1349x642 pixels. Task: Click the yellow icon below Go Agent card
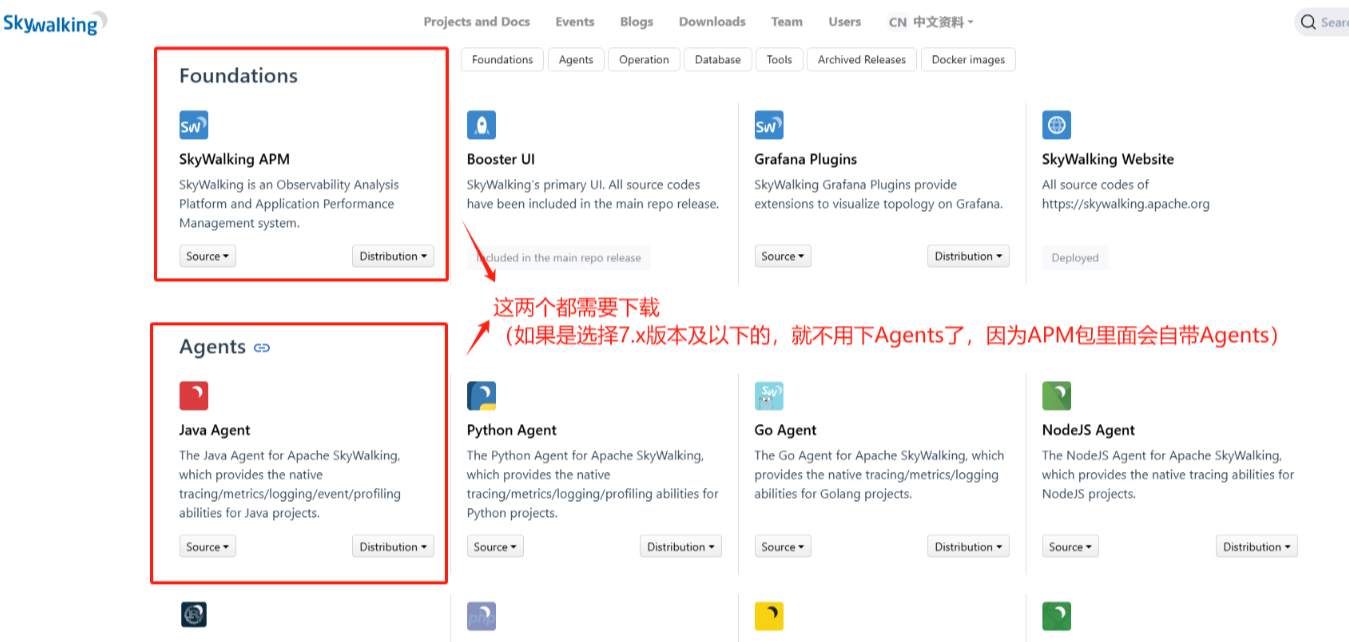pos(769,616)
